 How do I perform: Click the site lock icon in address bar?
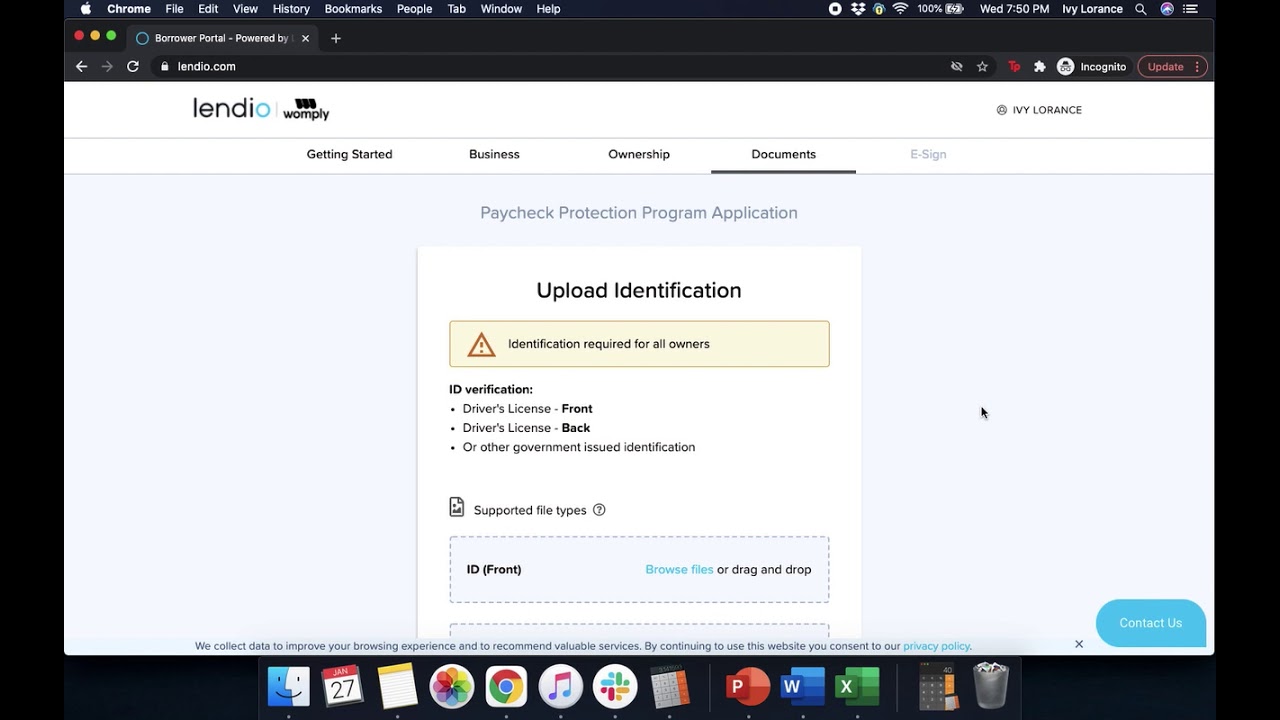tap(165, 67)
